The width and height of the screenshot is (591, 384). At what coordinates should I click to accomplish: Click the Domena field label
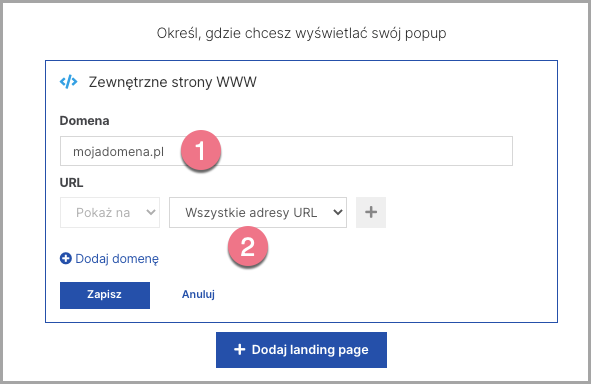[84, 121]
